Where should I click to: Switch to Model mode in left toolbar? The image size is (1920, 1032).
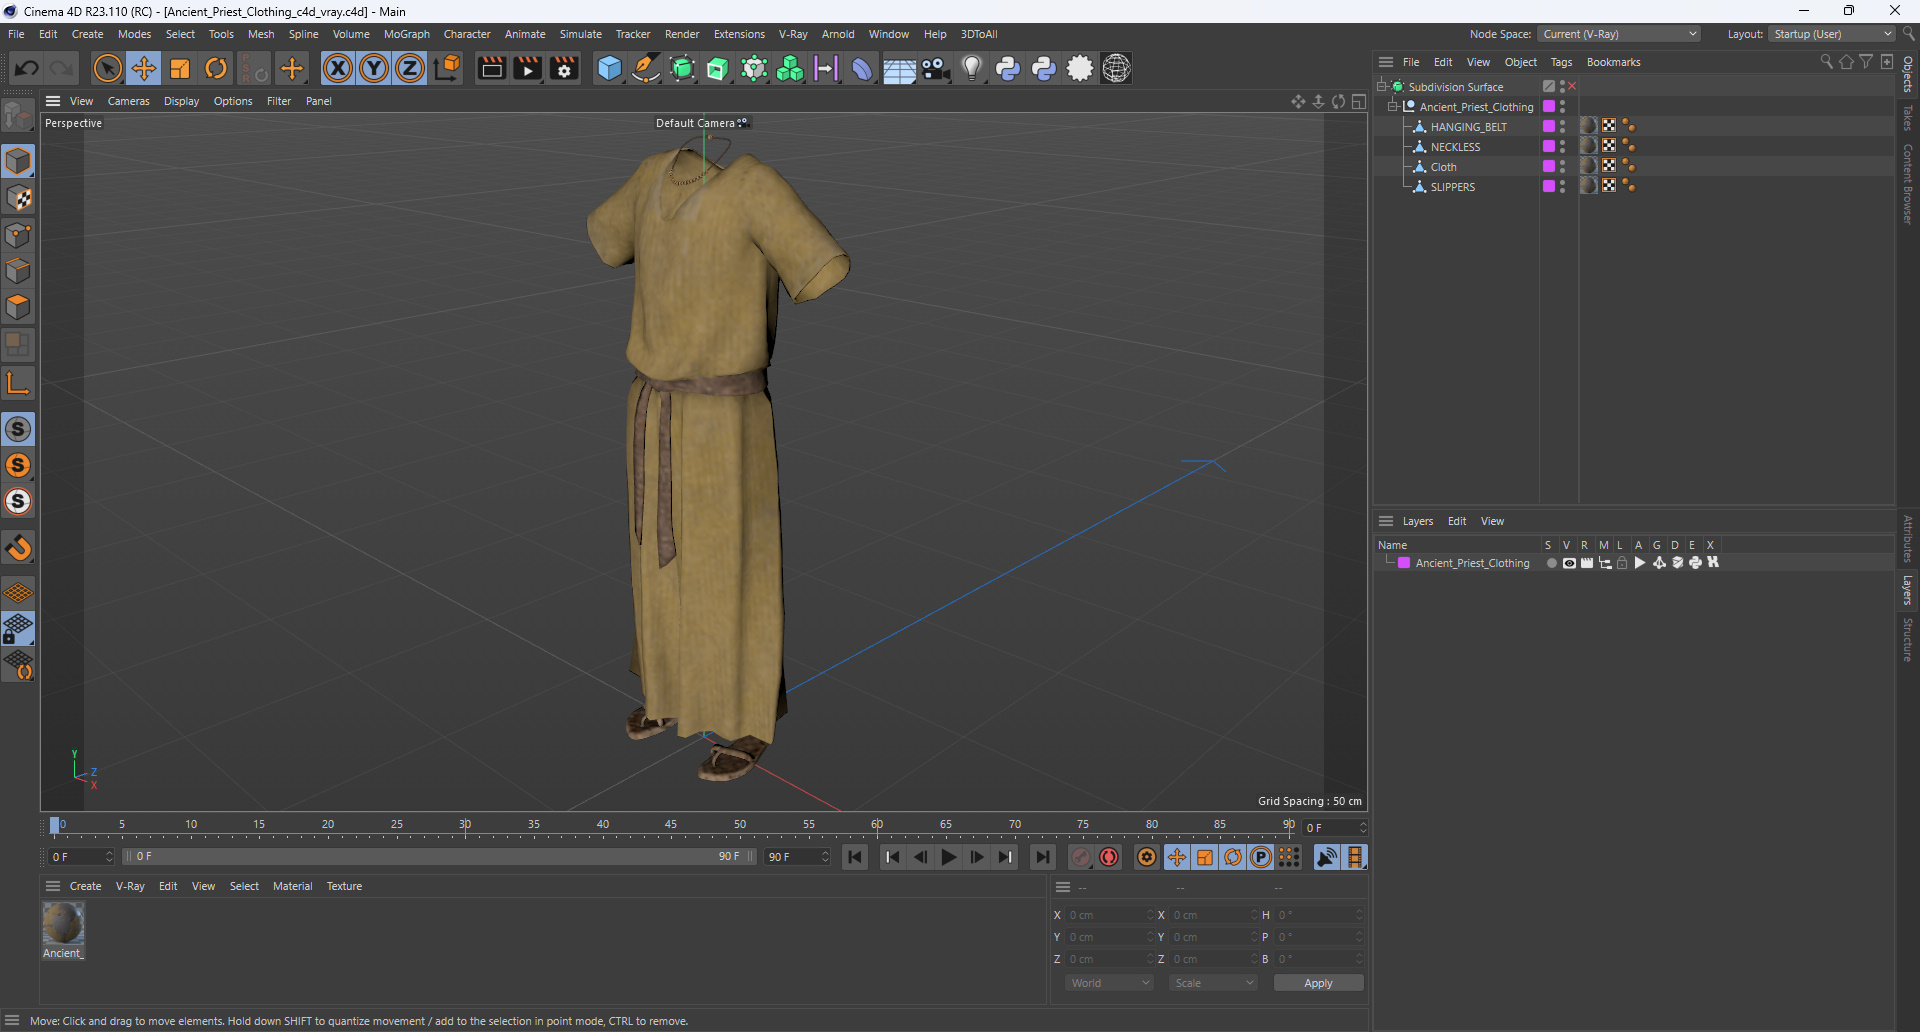(x=18, y=161)
